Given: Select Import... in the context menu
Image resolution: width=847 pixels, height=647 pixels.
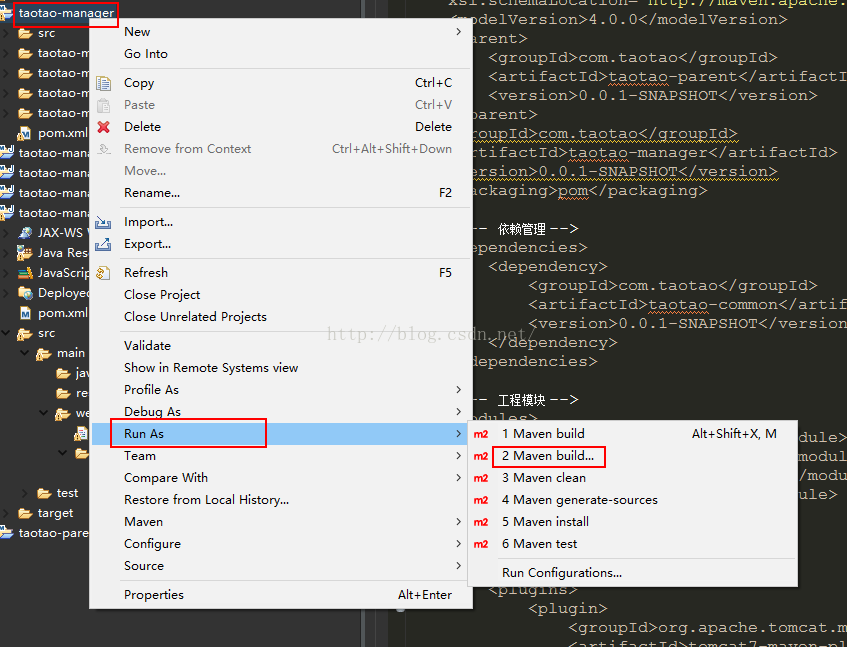Looking at the screenshot, I should [281, 222].
